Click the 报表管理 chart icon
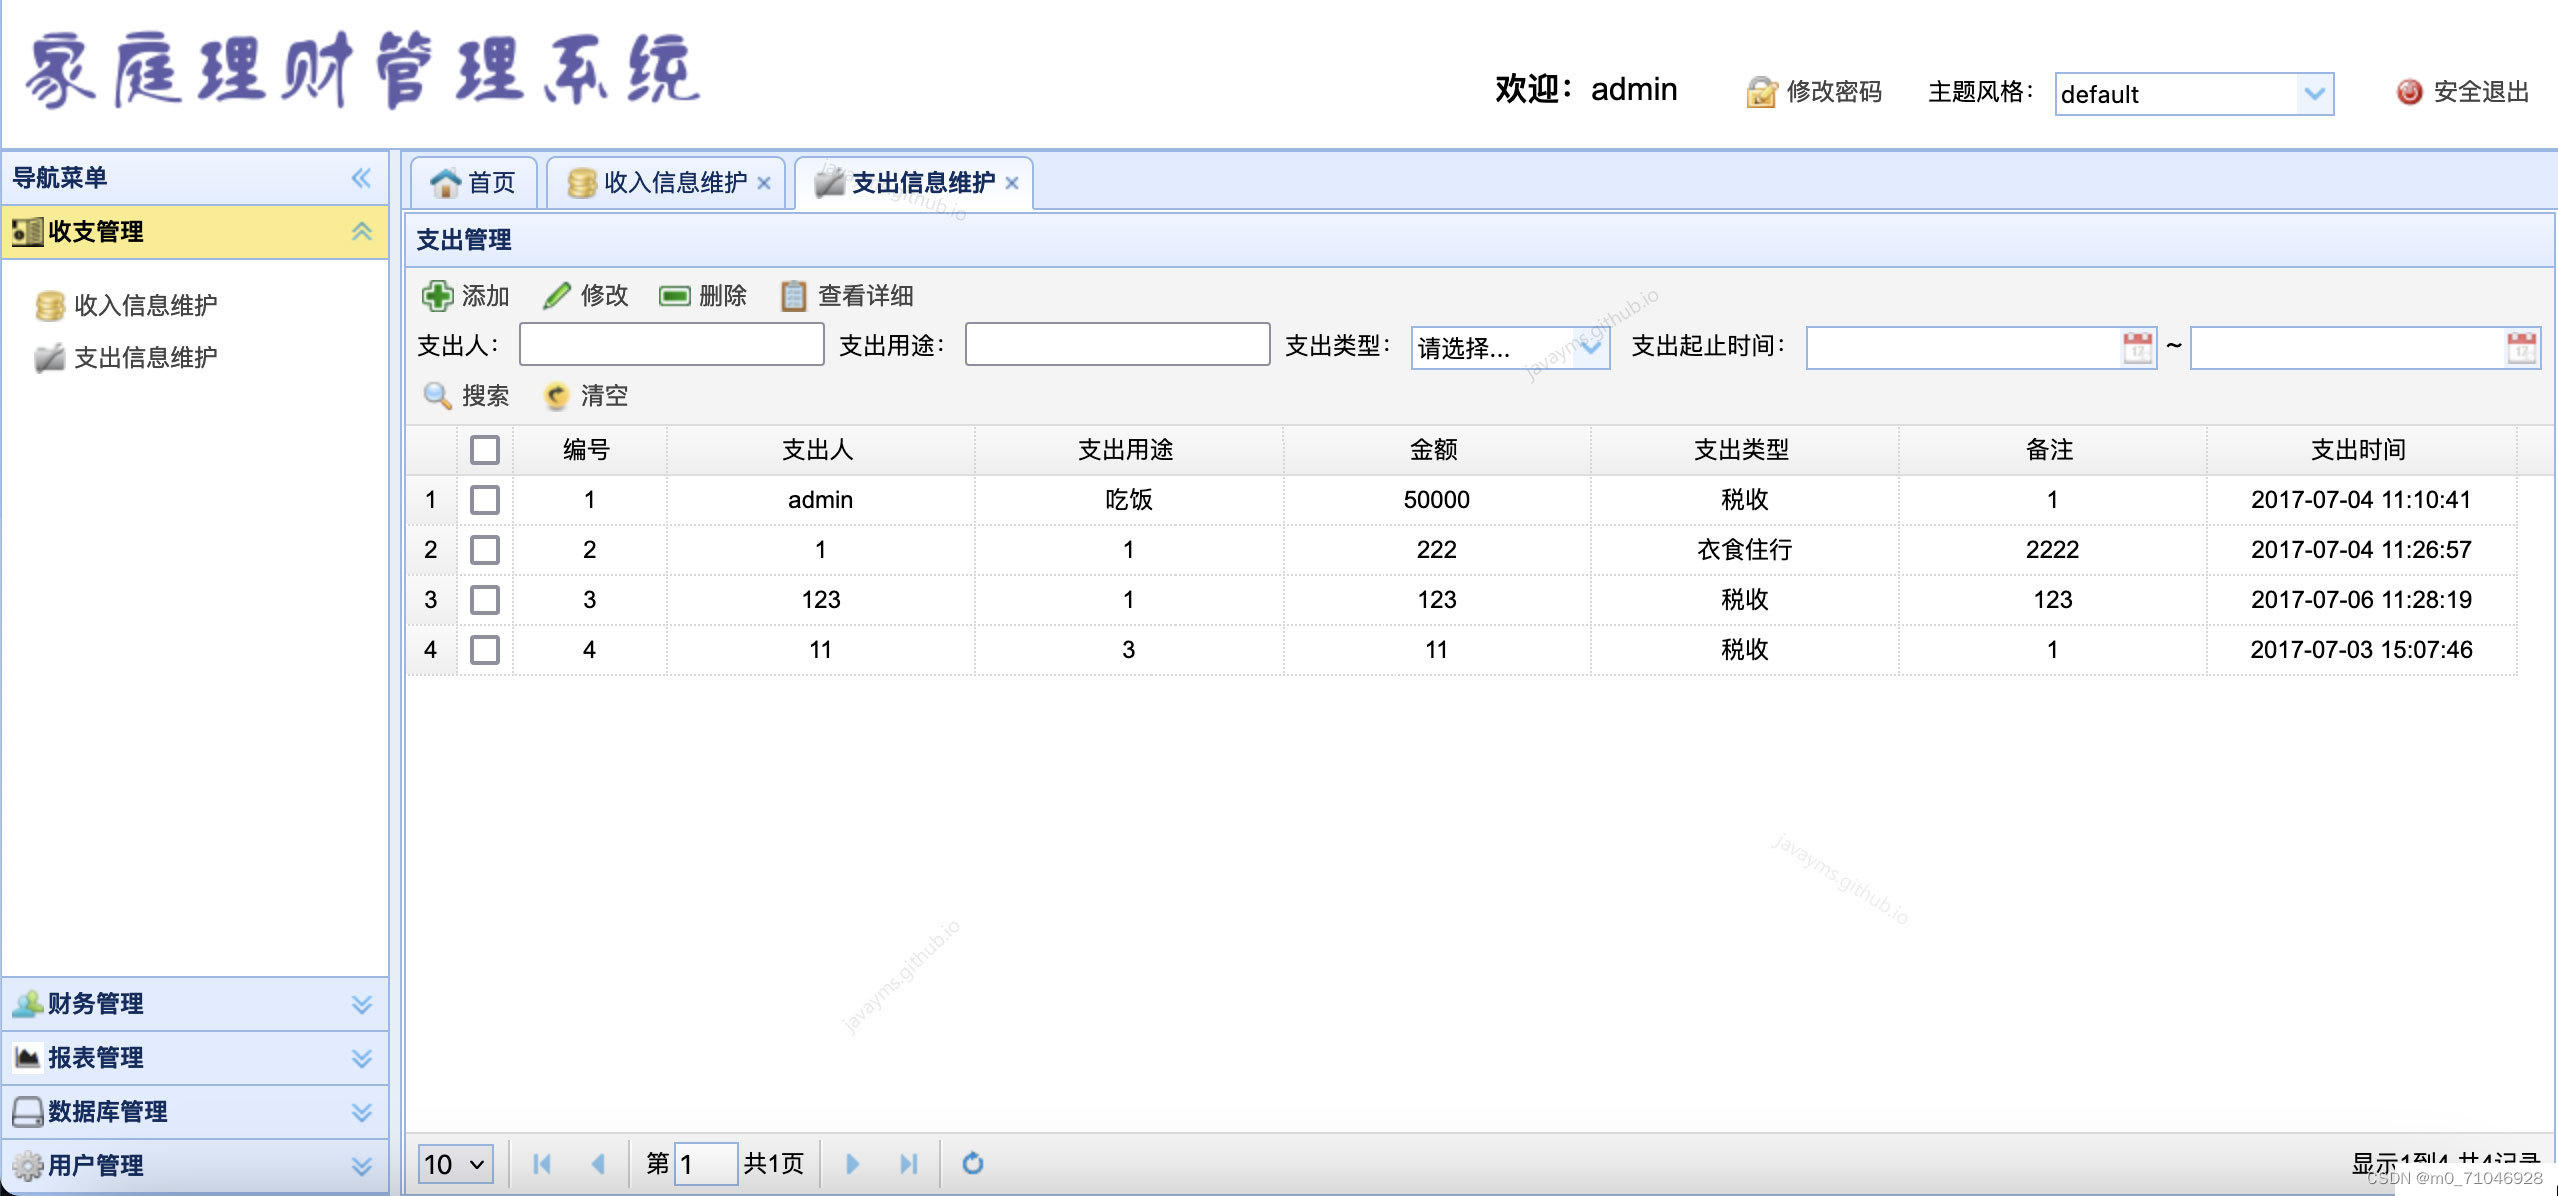This screenshot has height=1196, width=2558. tap(27, 1058)
